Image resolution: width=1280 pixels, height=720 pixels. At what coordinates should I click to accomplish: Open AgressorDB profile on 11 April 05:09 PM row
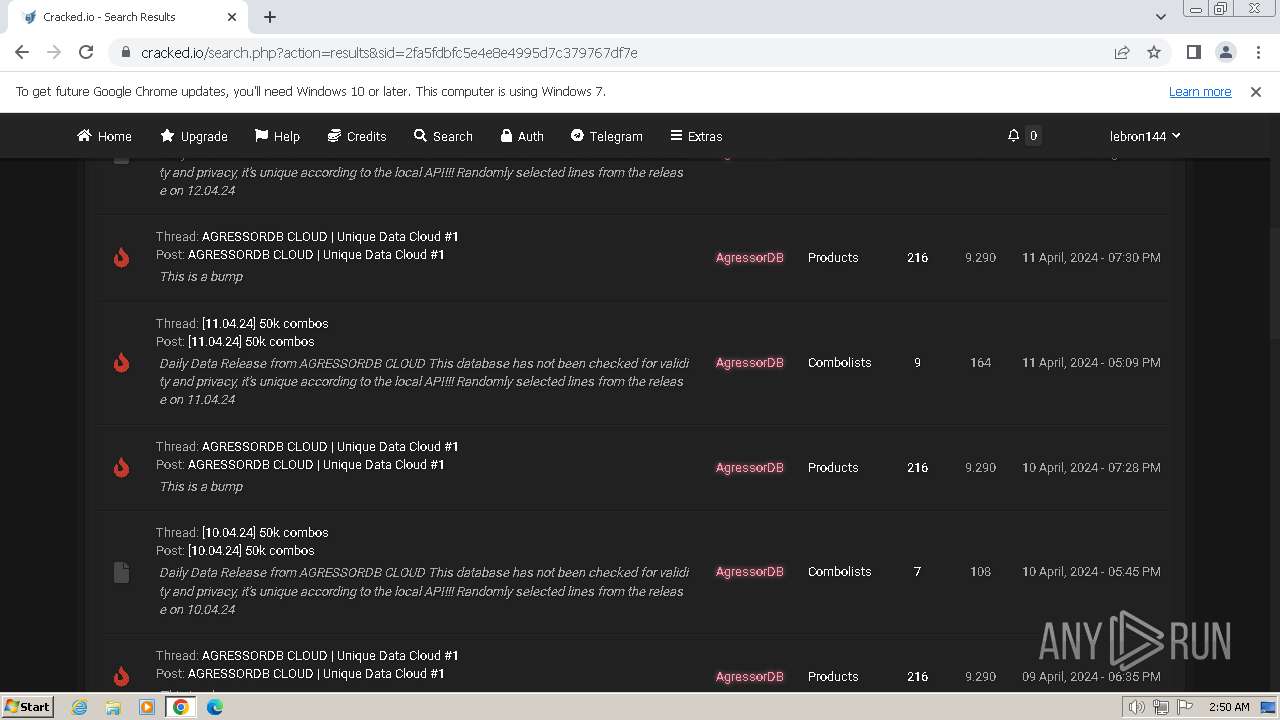click(750, 363)
